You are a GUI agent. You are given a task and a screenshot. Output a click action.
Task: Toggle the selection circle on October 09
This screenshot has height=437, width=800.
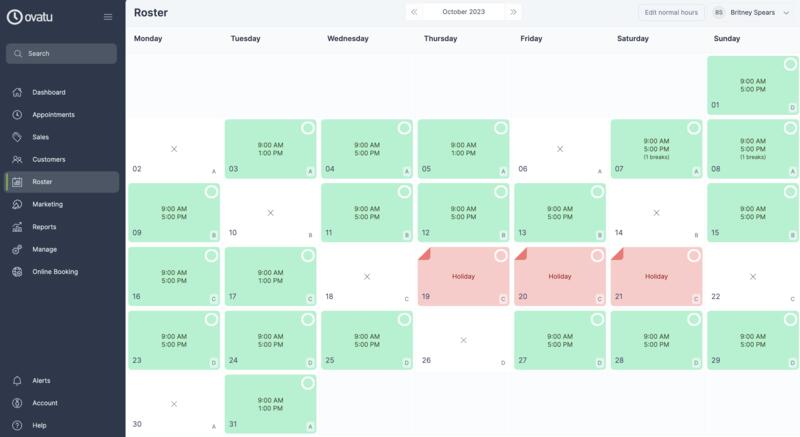click(x=211, y=192)
